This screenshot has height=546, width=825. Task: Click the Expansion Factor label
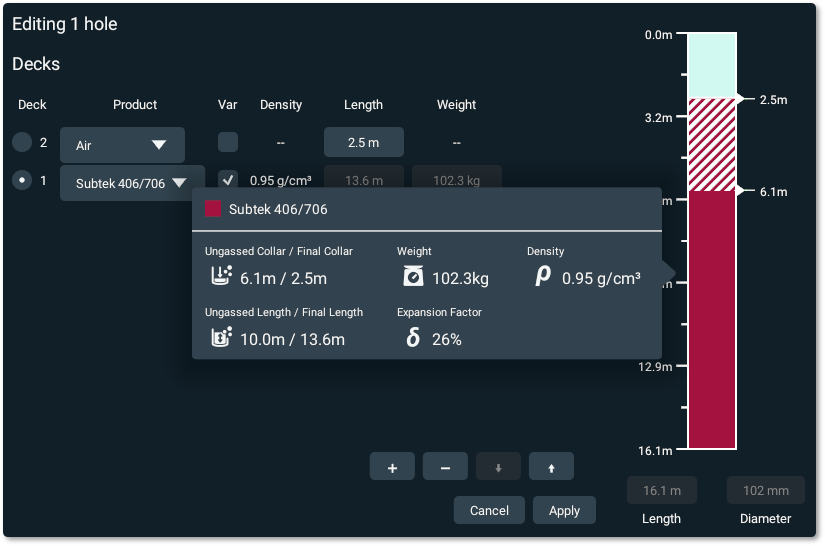click(439, 312)
